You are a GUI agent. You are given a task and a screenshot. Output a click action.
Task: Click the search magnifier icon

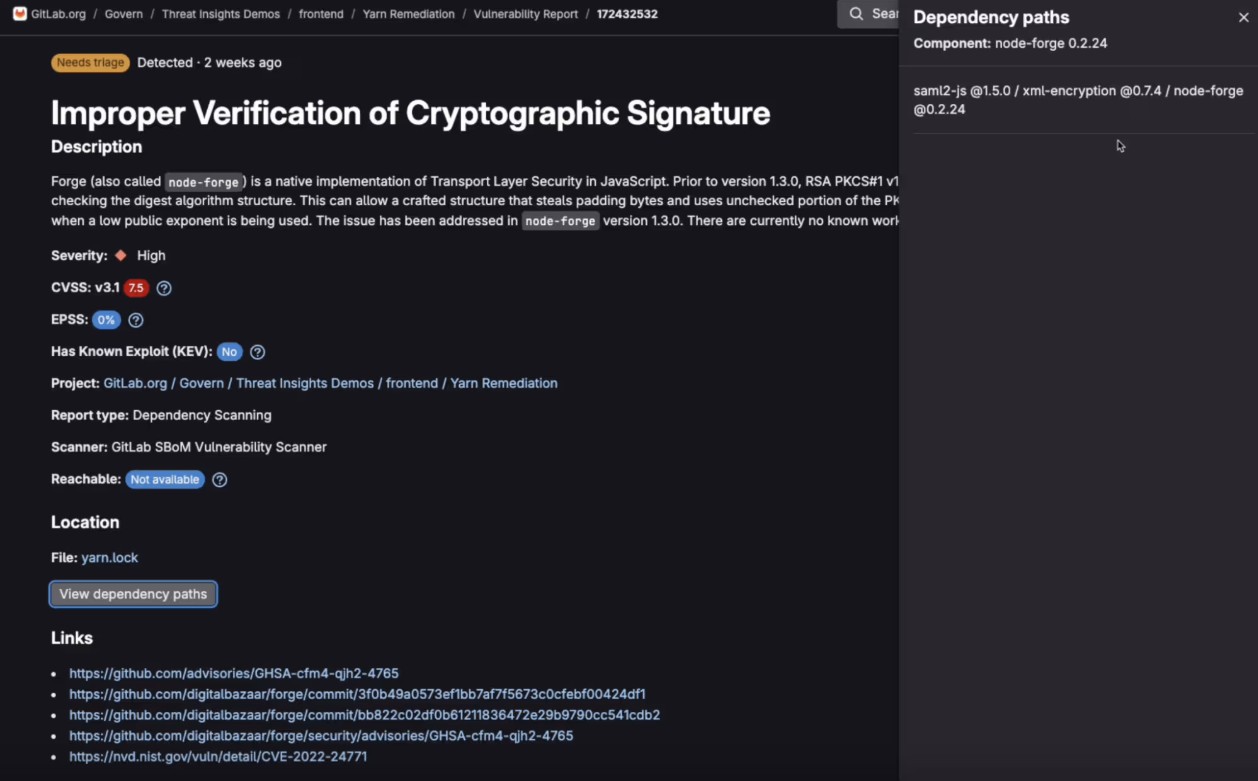coord(856,14)
